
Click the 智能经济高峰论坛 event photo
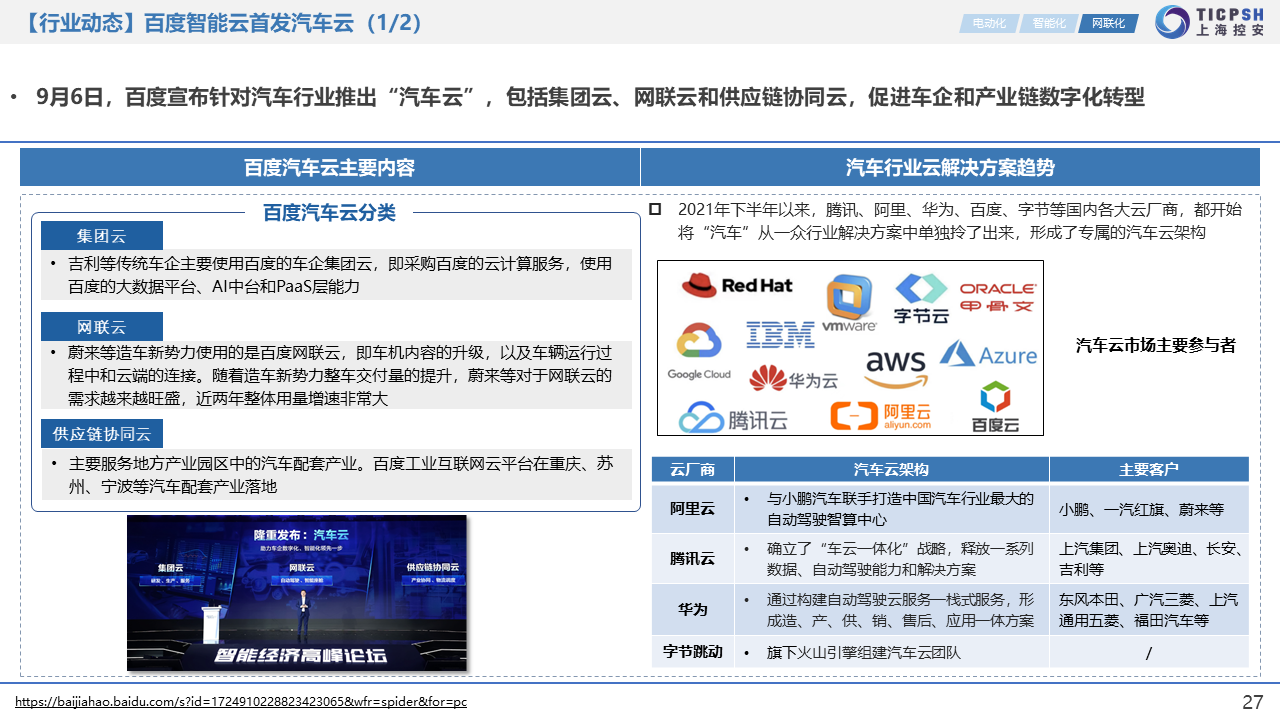click(x=297, y=593)
